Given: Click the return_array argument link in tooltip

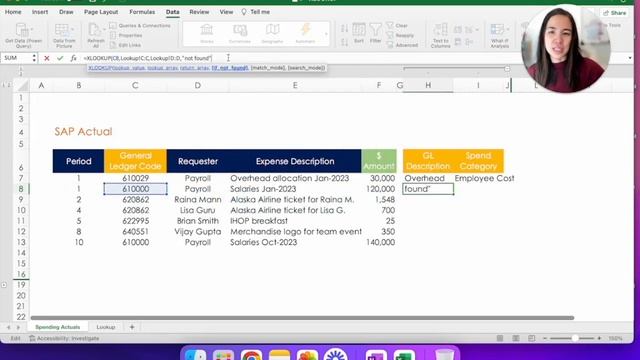Looking at the screenshot, I should (x=194, y=68).
